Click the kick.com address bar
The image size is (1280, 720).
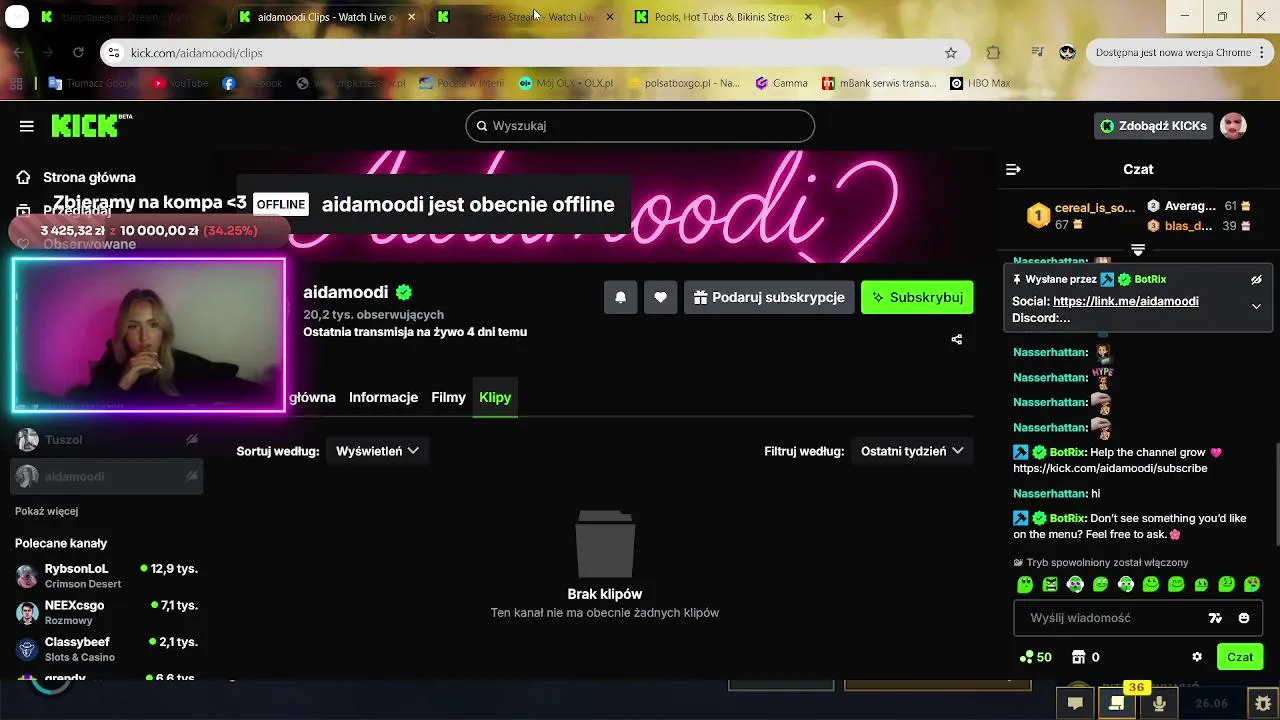coord(535,53)
